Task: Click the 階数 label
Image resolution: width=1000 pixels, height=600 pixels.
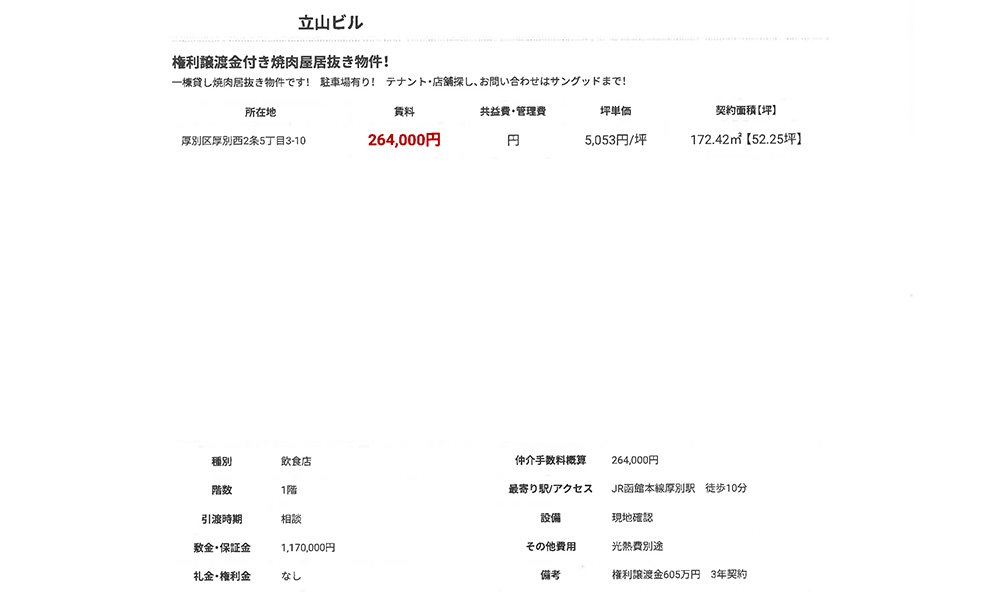Action: coord(222,489)
